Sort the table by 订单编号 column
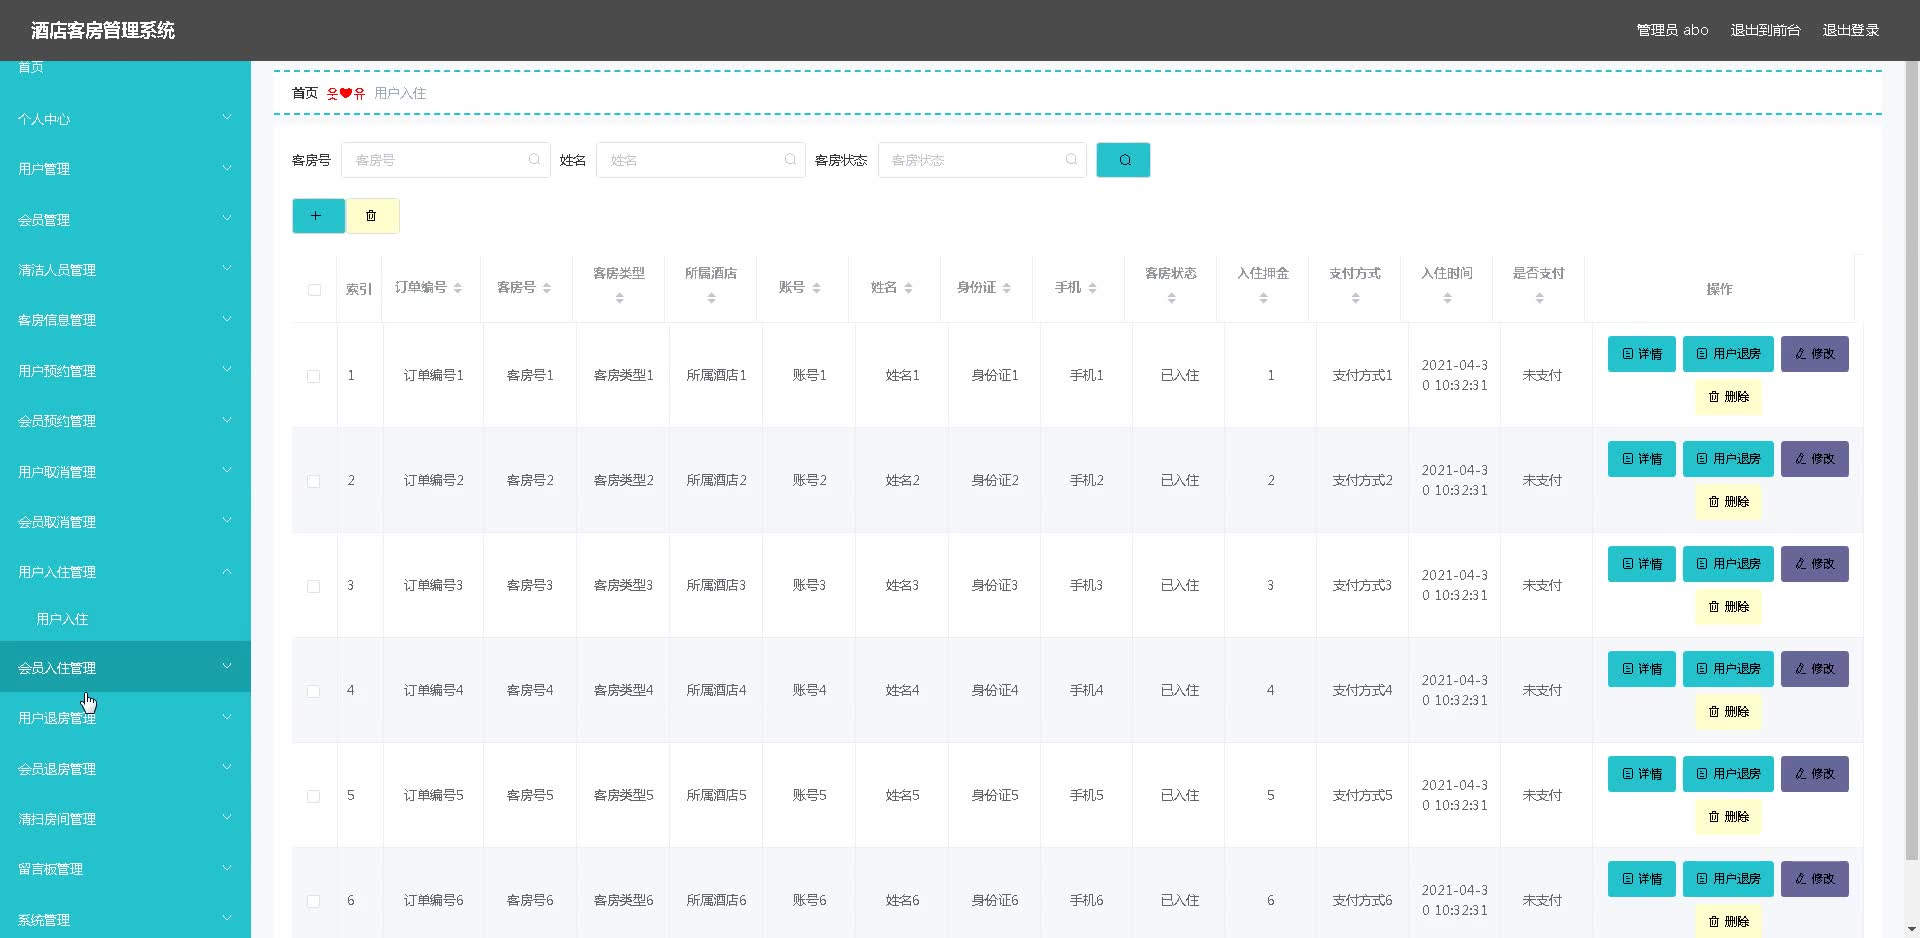 458,287
